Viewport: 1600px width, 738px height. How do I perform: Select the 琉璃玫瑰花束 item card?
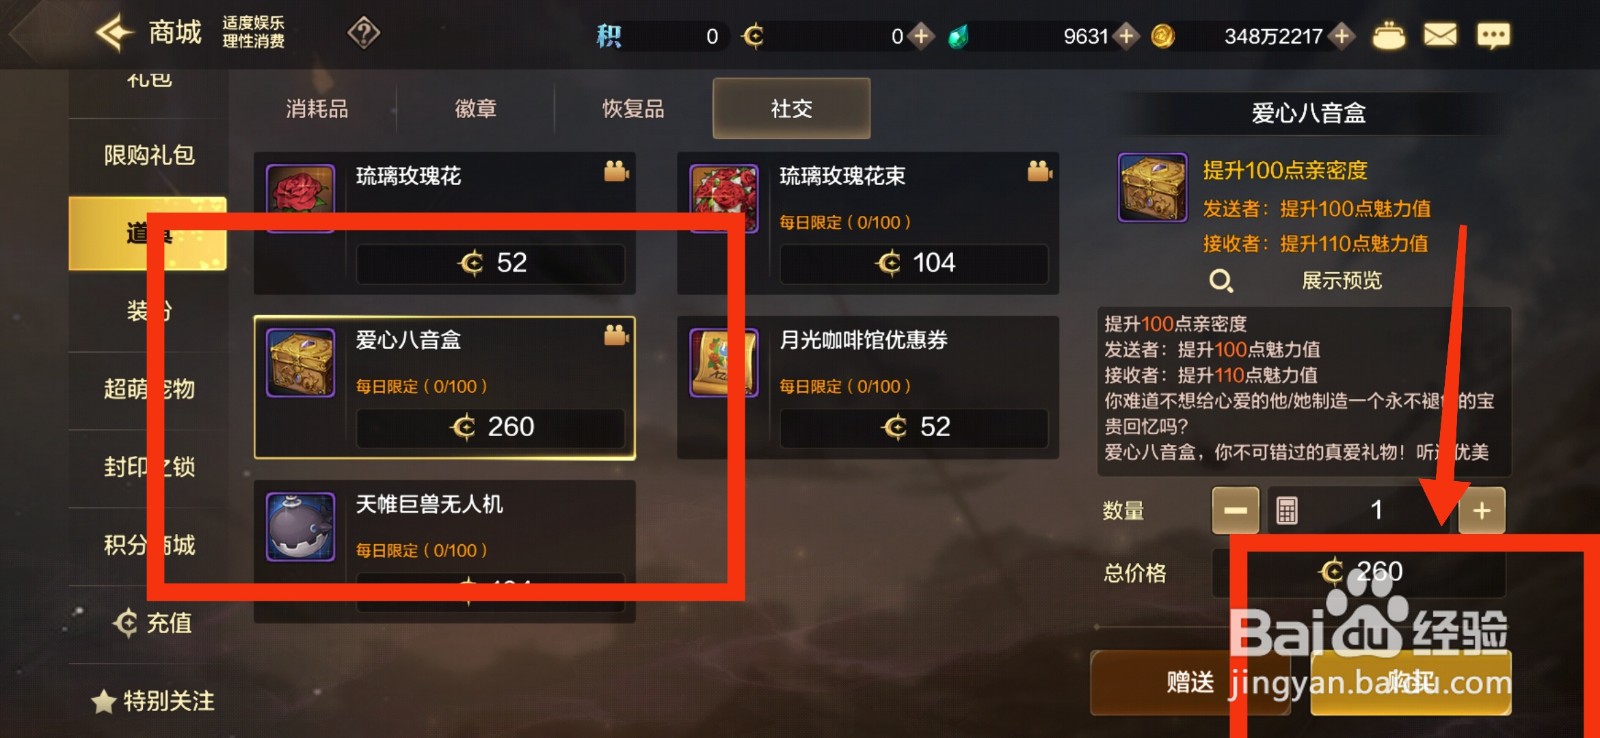(868, 223)
